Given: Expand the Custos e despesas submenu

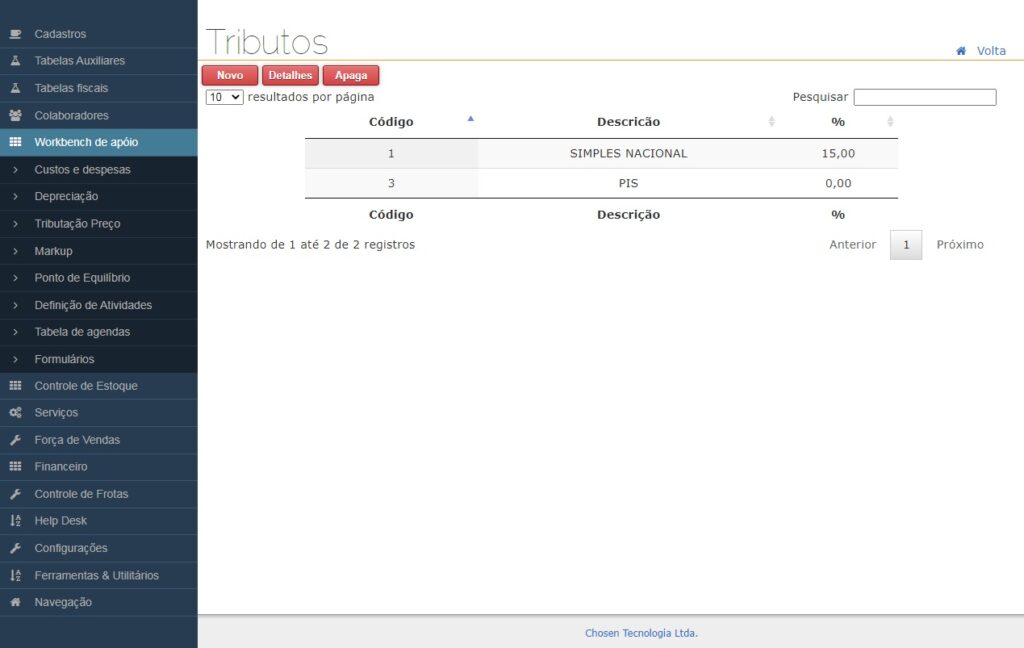Looking at the screenshot, I should pos(82,170).
